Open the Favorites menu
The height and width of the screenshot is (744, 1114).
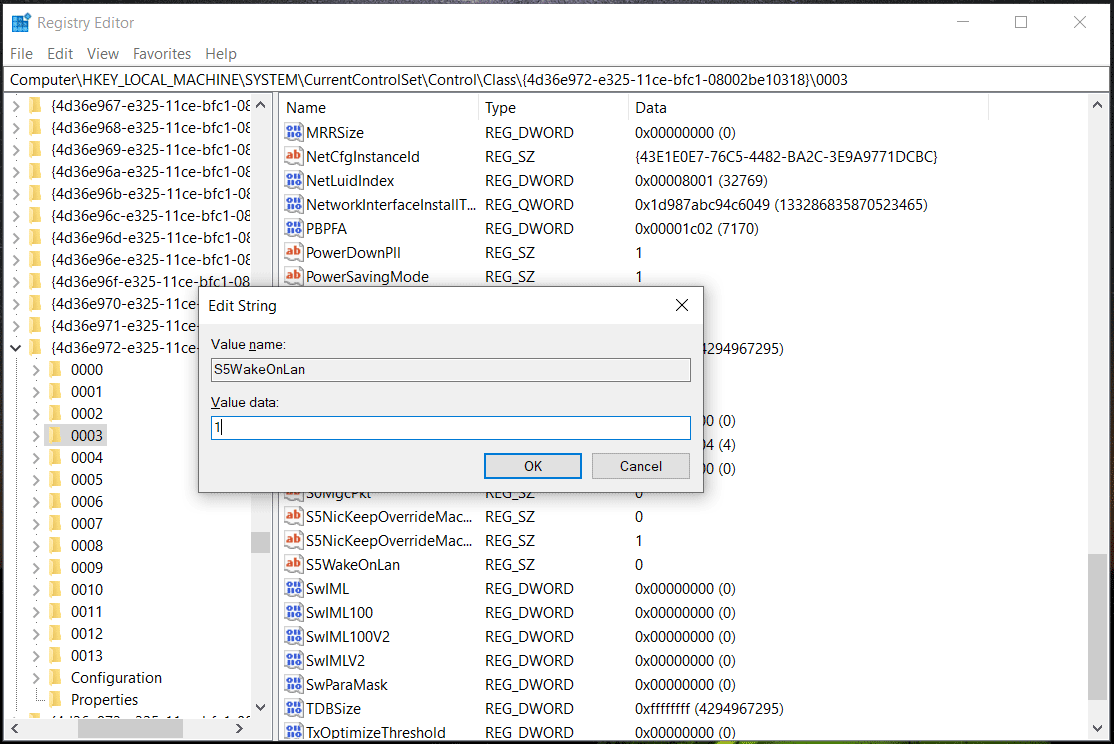162,53
